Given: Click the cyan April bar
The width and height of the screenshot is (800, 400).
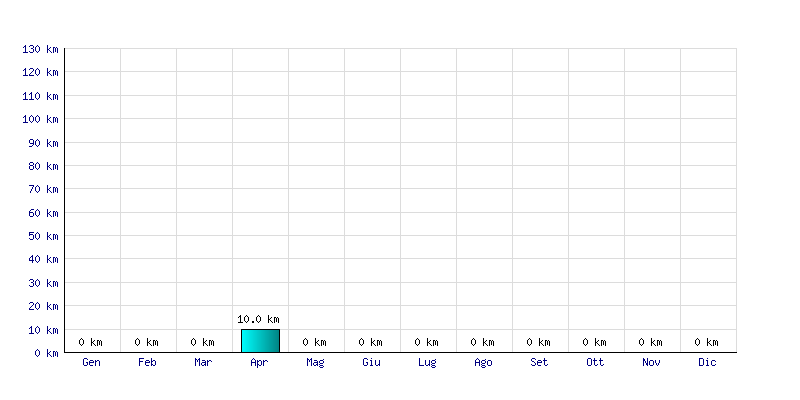Looking at the screenshot, I should pyautogui.click(x=260, y=341).
